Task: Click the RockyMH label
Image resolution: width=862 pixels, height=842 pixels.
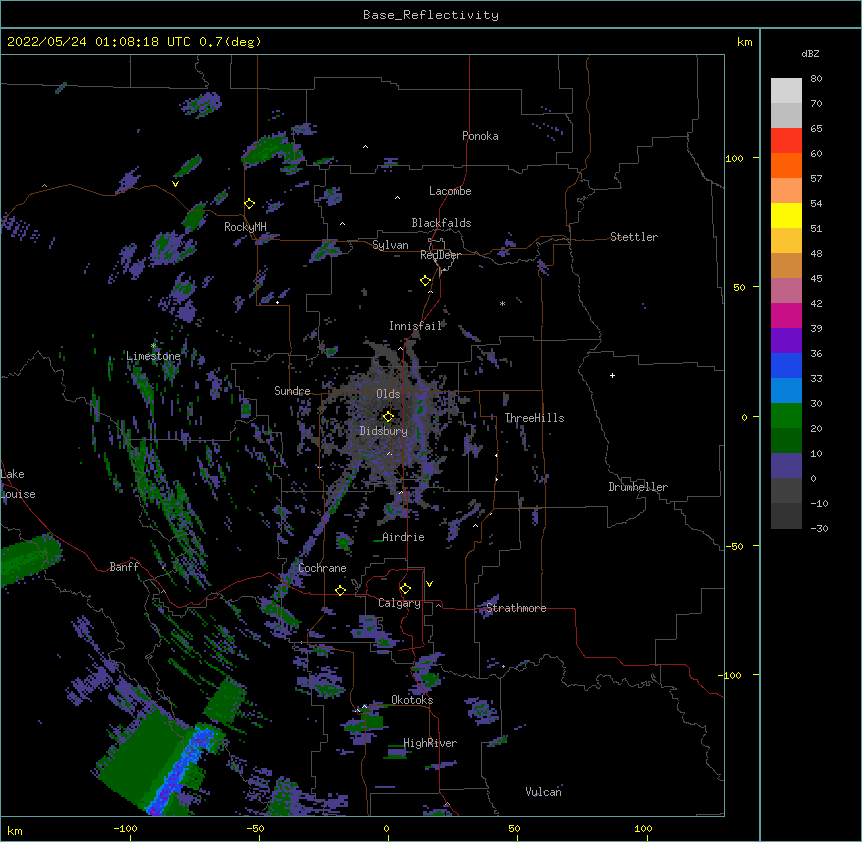Action: pyautogui.click(x=245, y=226)
